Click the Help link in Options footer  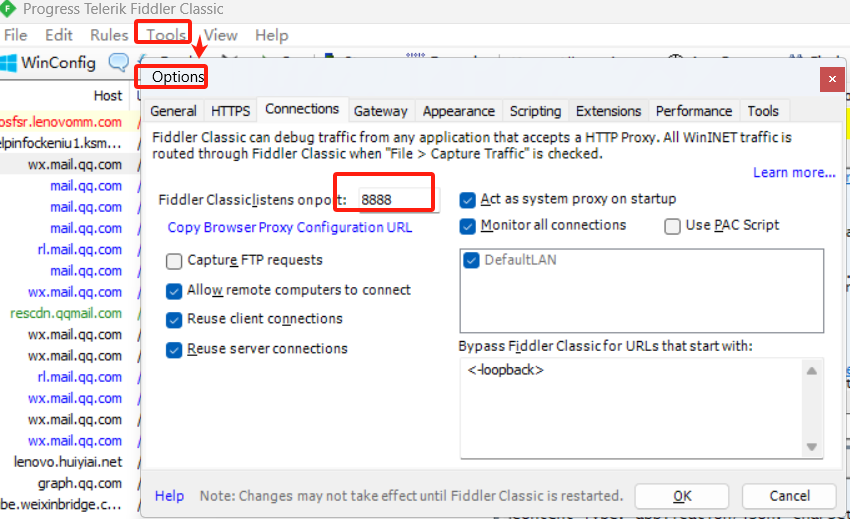point(169,496)
